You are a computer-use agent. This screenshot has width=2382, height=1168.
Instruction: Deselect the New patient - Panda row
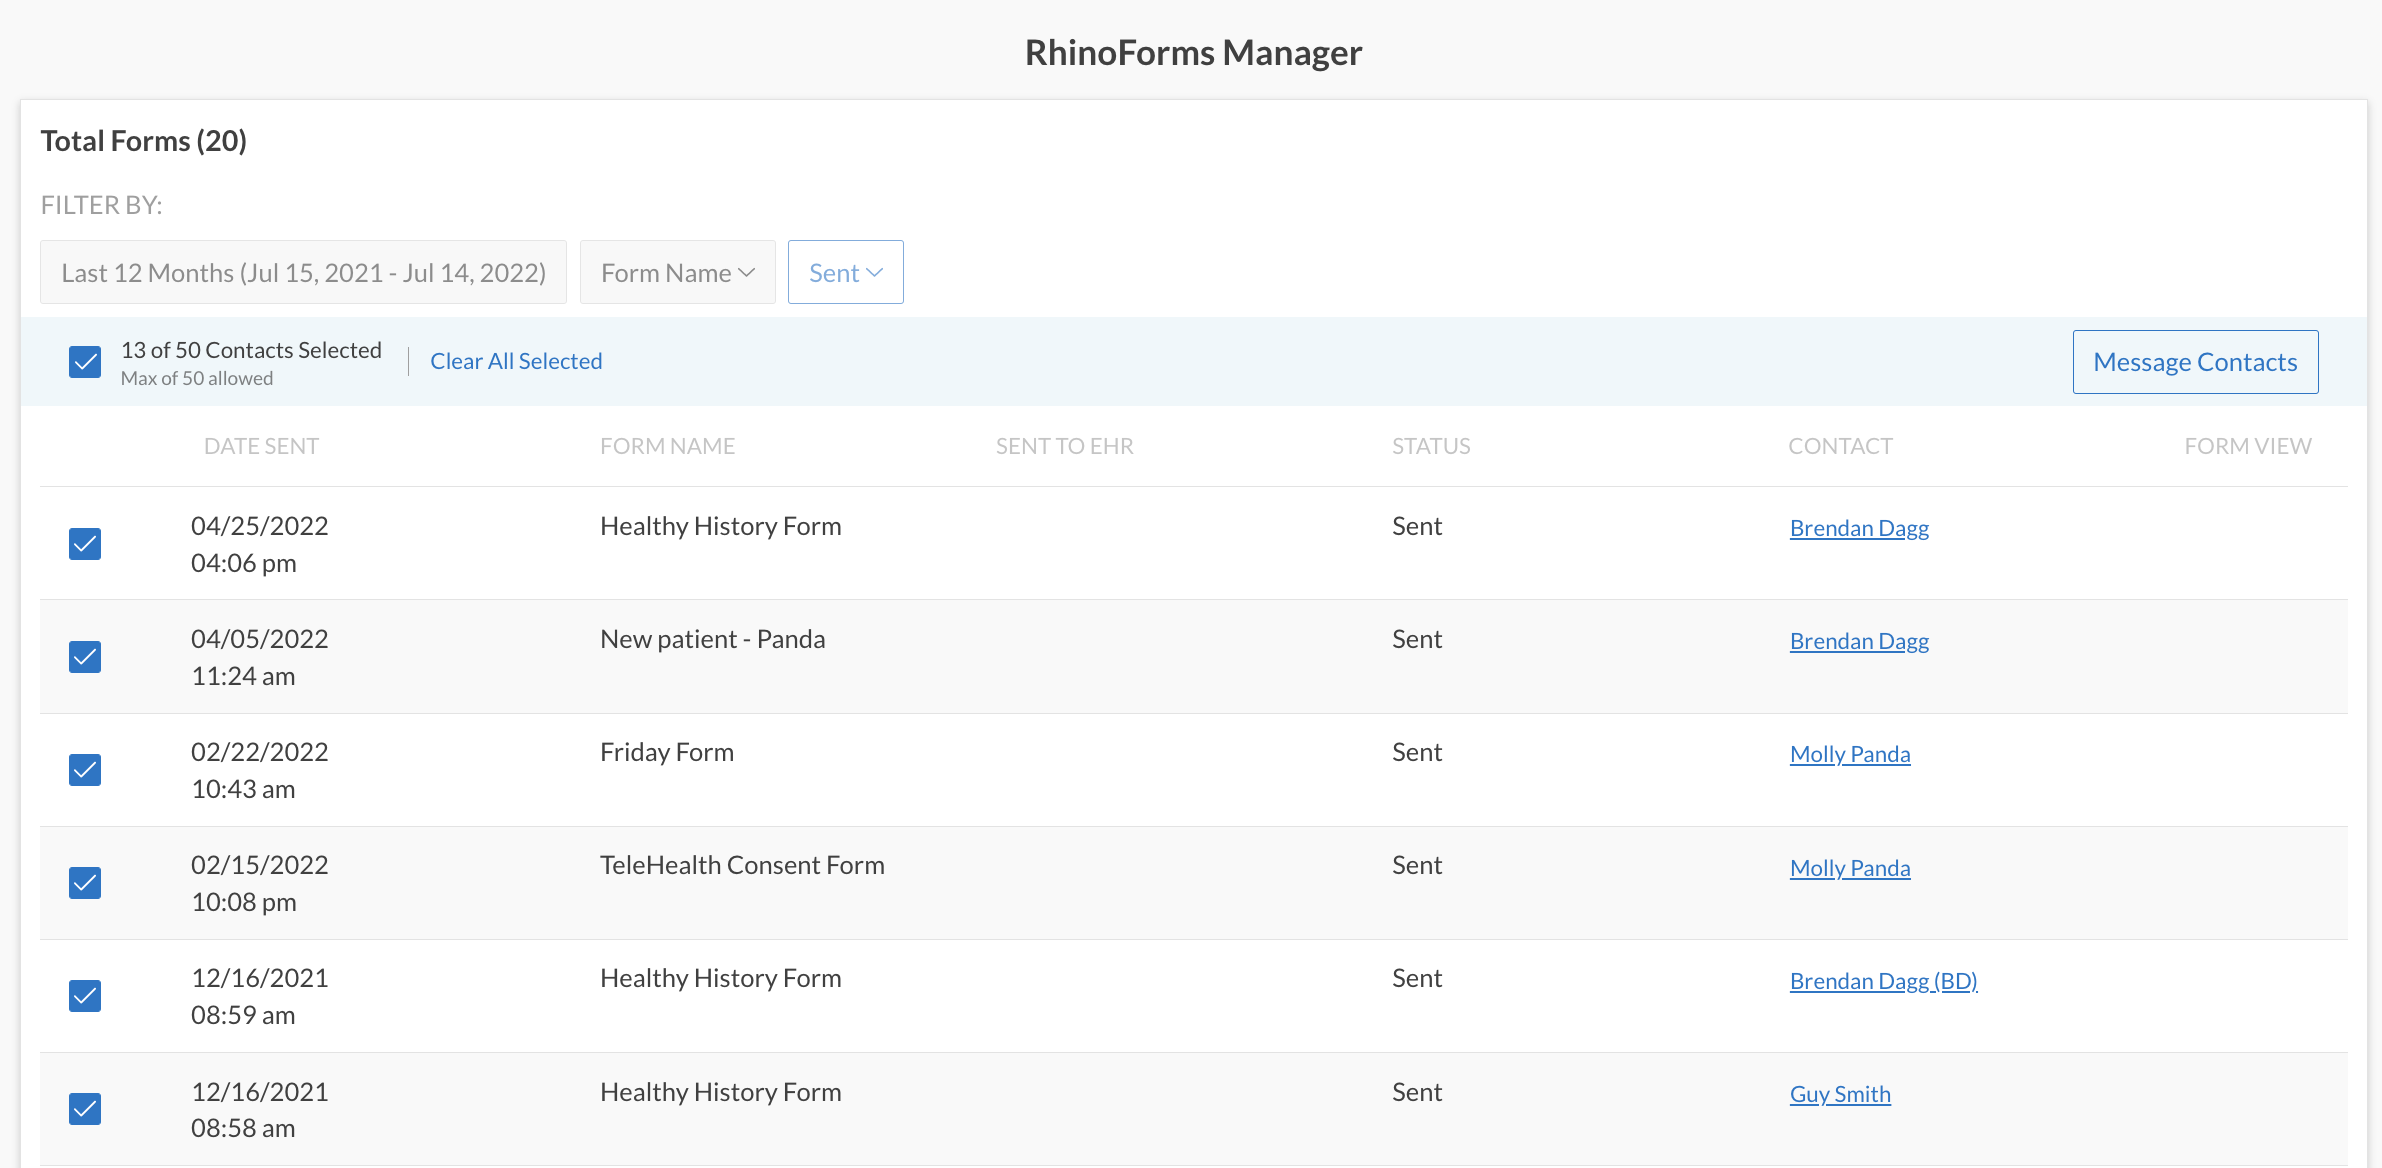click(85, 657)
